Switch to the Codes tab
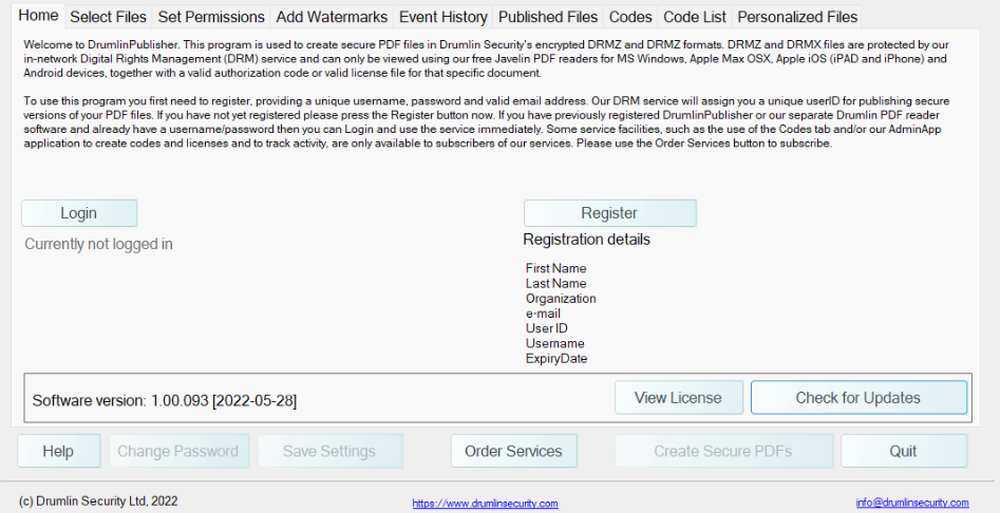The image size is (1000, 513). click(630, 17)
